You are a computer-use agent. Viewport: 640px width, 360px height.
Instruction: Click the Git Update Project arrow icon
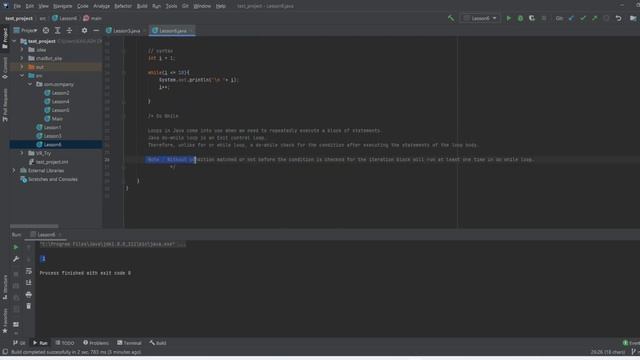571,18
